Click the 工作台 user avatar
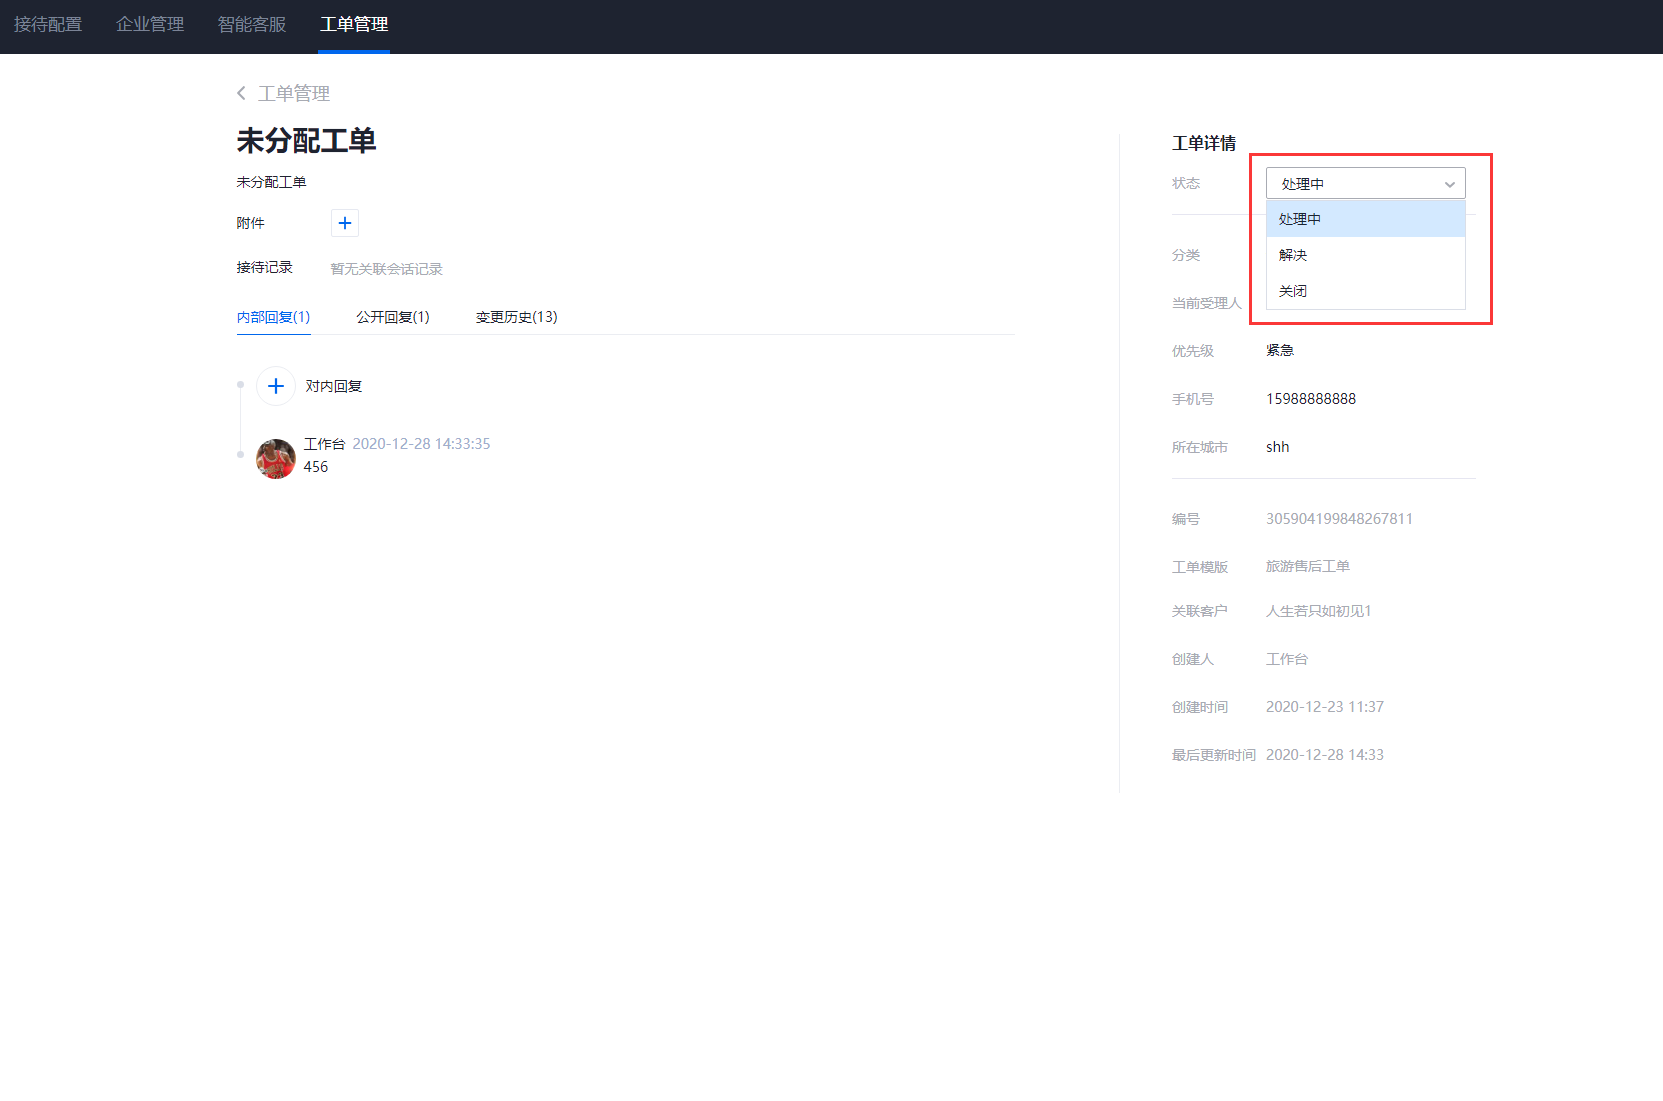 click(276, 459)
